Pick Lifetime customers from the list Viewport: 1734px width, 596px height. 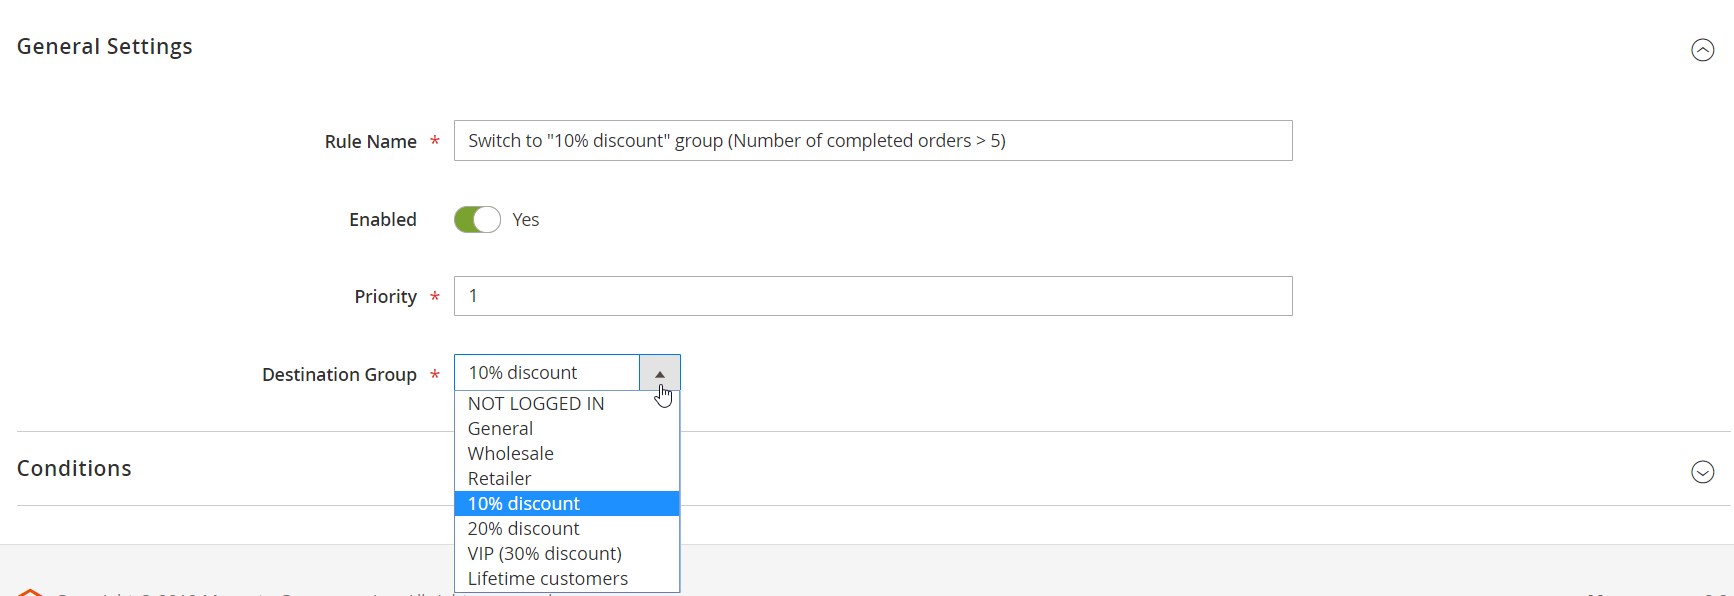pos(548,579)
